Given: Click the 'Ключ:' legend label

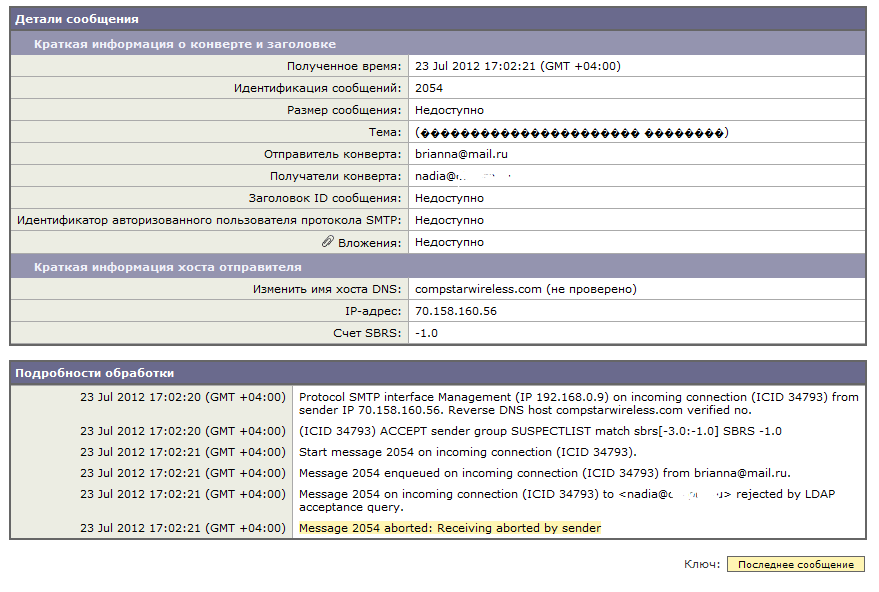Looking at the screenshot, I should coord(702,564).
